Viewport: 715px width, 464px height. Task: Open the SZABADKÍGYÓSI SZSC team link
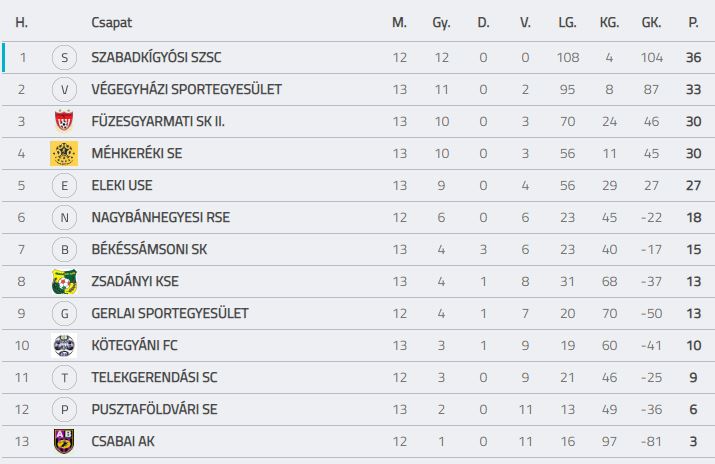point(156,57)
